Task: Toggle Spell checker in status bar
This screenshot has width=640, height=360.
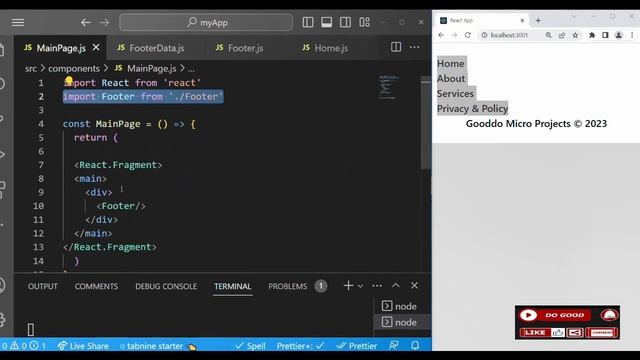Action: [251, 346]
